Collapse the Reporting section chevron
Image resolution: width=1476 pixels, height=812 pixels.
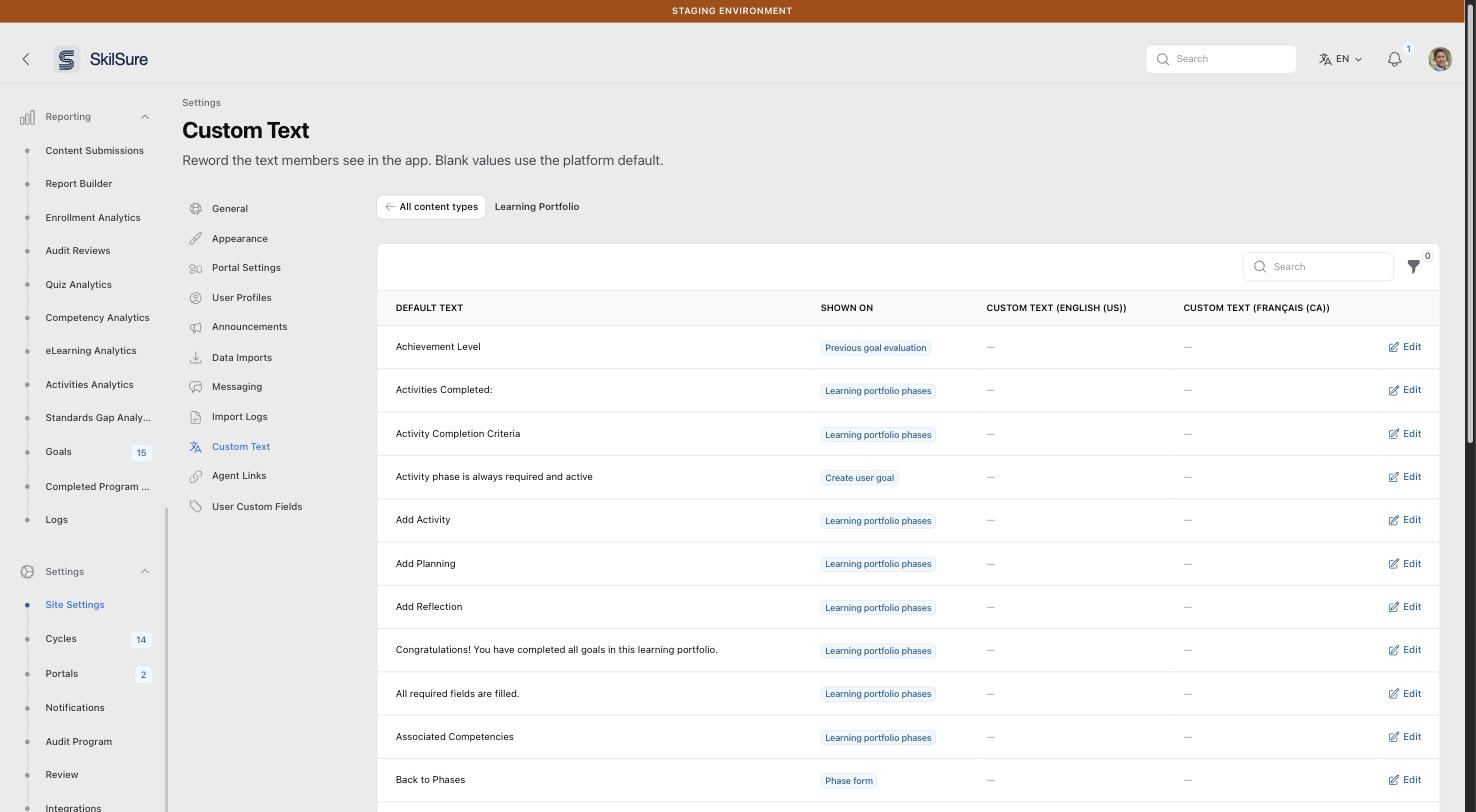(x=145, y=117)
